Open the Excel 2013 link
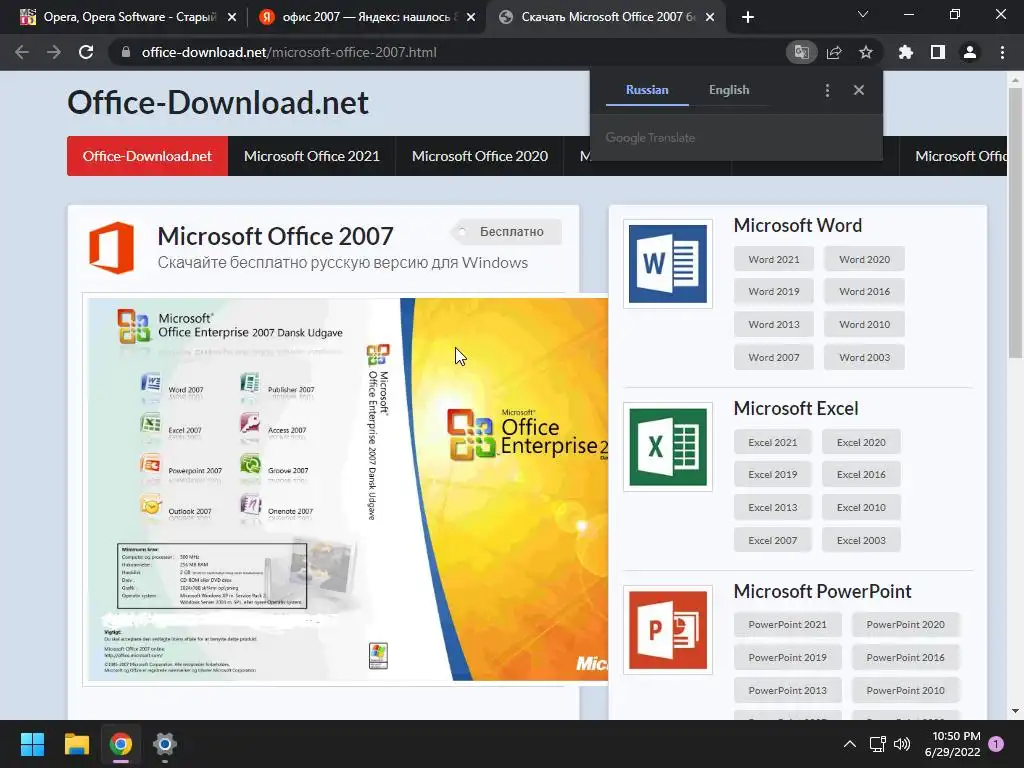Viewport: 1024px width, 768px height. tap(773, 507)
